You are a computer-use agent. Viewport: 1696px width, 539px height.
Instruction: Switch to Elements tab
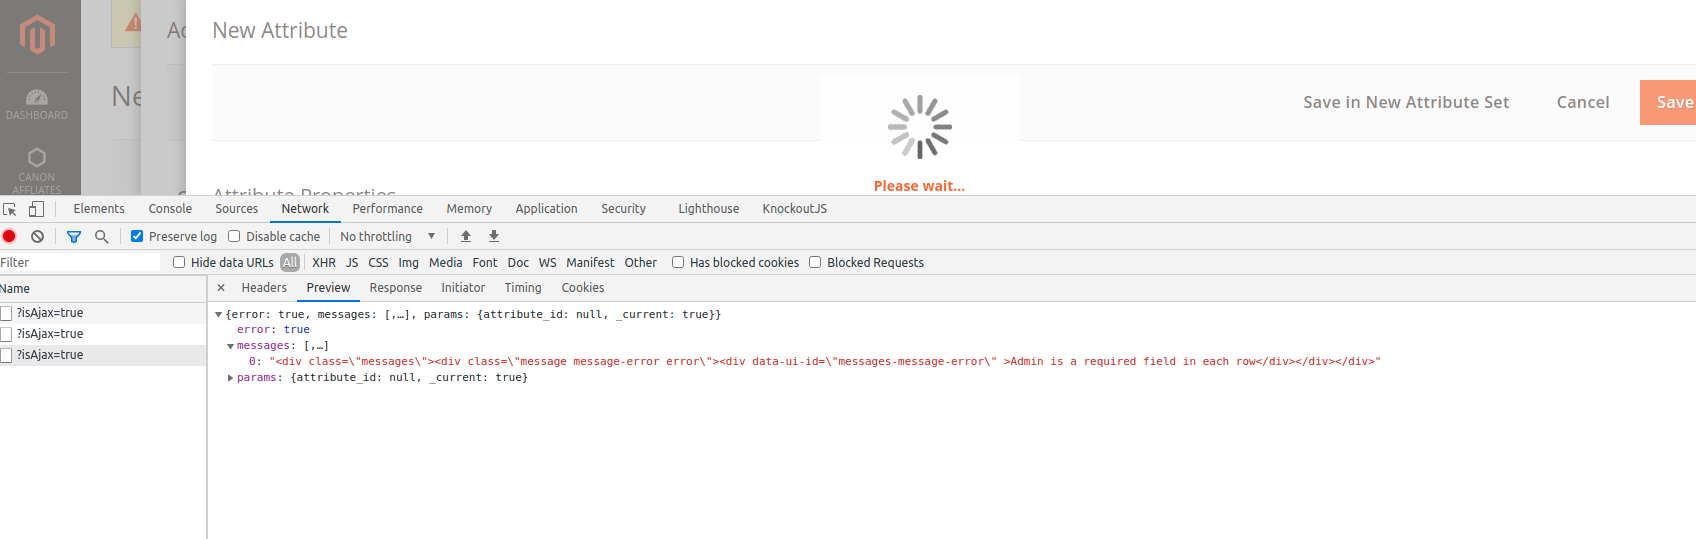click(99, 209)
